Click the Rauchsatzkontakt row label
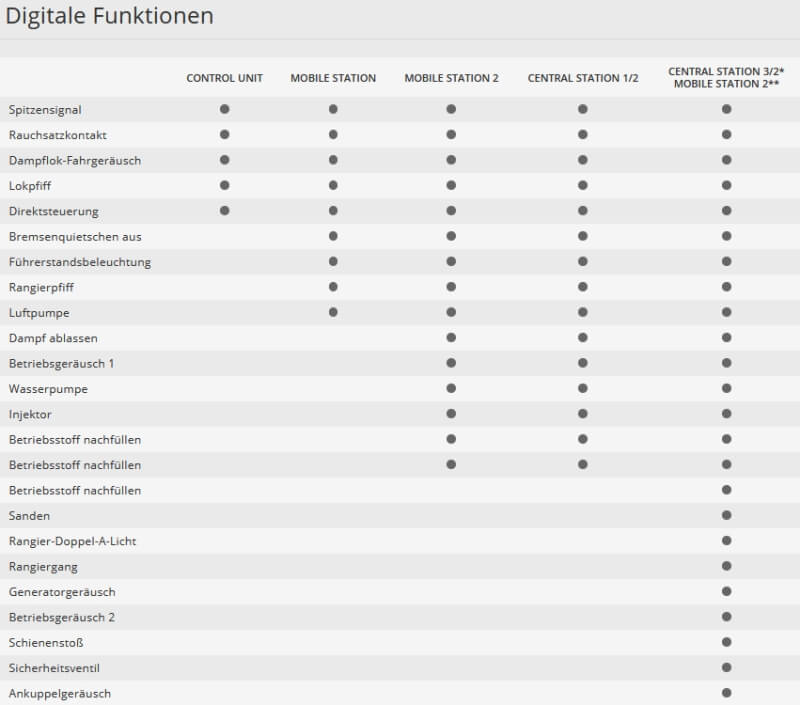Viewport: 800px width, 705px height. [x=58, y=135]
